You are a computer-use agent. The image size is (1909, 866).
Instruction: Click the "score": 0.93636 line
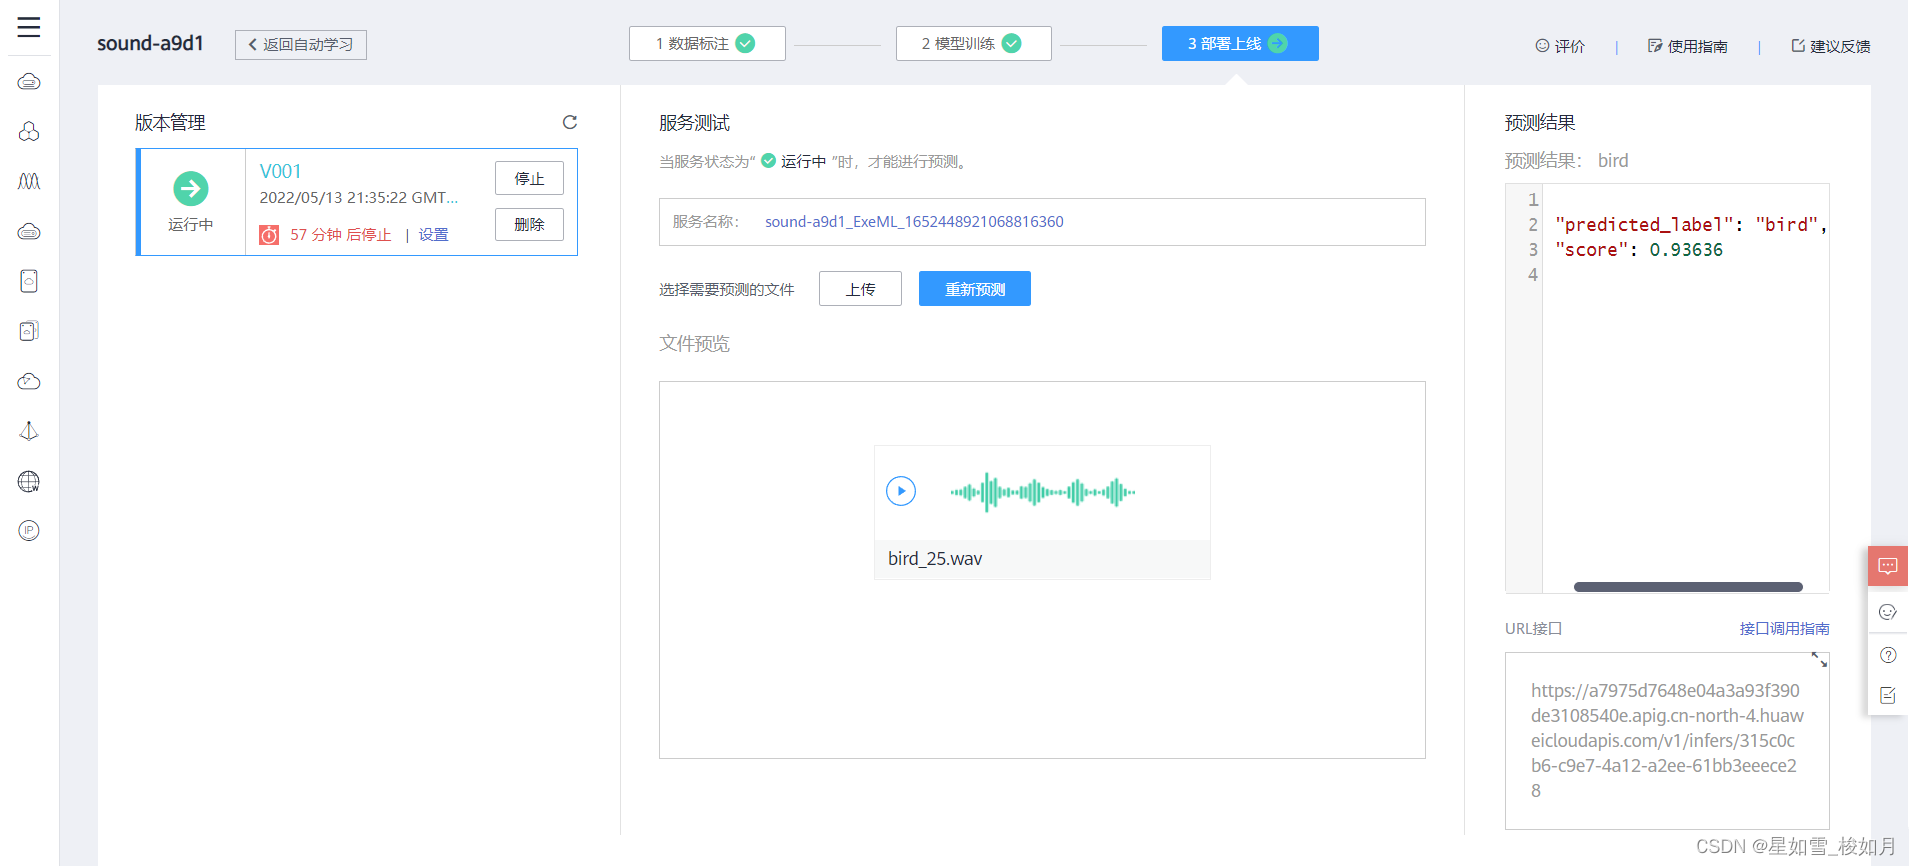1639,250
